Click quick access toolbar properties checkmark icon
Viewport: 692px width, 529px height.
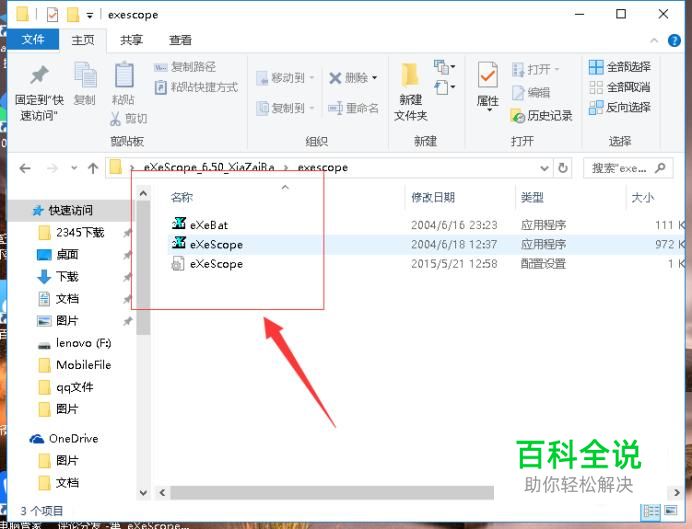pos(52,15)
